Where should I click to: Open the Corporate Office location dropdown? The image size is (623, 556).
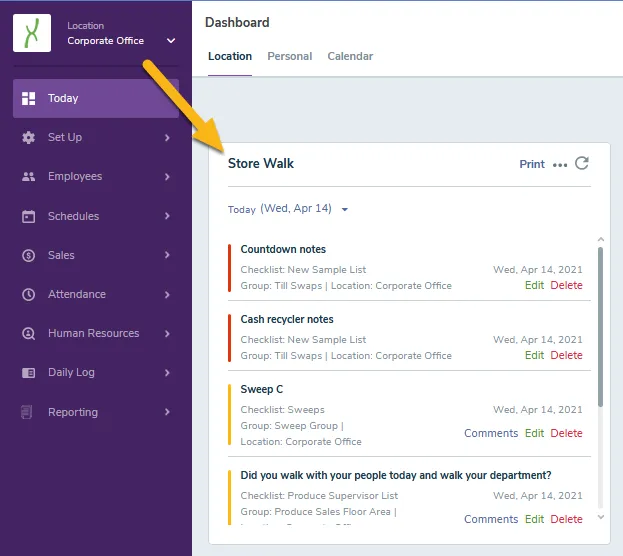171,41
